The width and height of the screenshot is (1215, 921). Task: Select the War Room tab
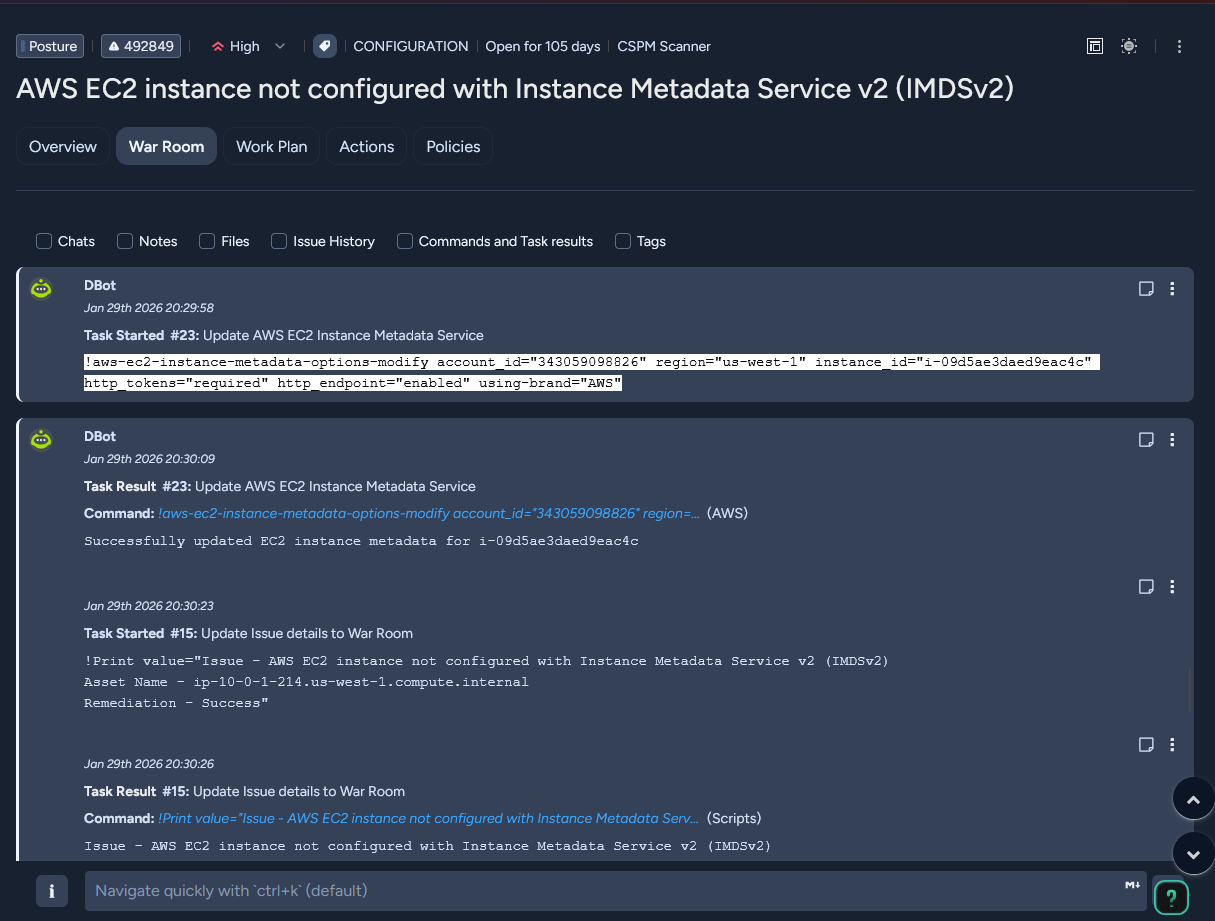click(166, 146)
